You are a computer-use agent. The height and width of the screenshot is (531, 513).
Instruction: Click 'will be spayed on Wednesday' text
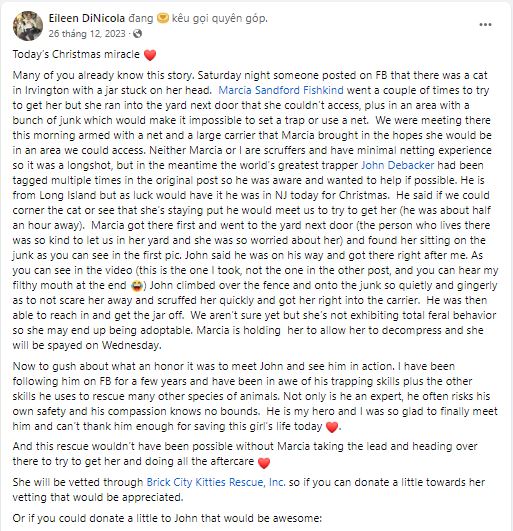[87, 345]
